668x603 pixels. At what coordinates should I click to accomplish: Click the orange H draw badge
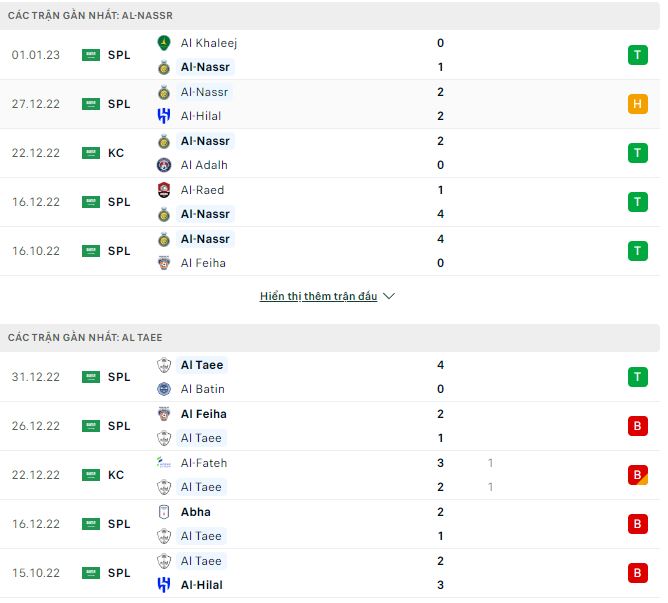(637, 104)
